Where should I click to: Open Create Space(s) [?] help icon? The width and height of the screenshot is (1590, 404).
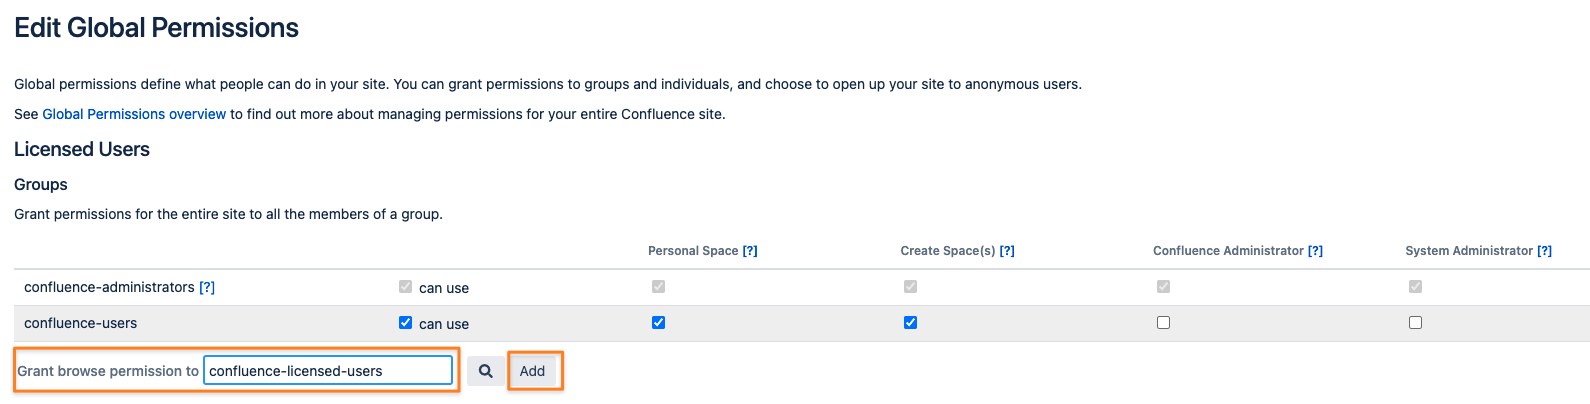click(x=1007, y=251)
